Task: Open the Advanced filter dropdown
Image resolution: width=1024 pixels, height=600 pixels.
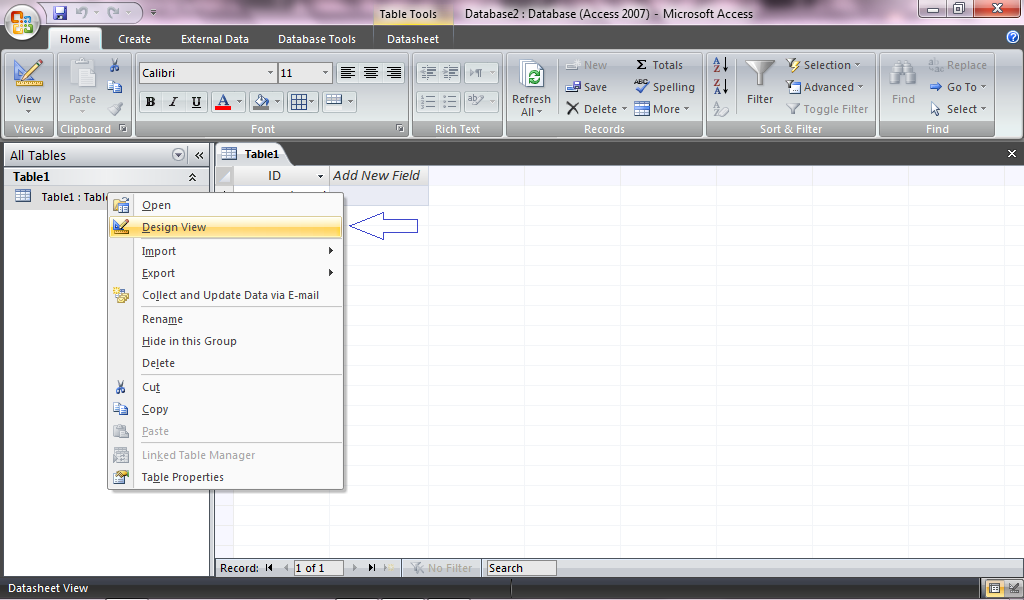Action: 825,87
